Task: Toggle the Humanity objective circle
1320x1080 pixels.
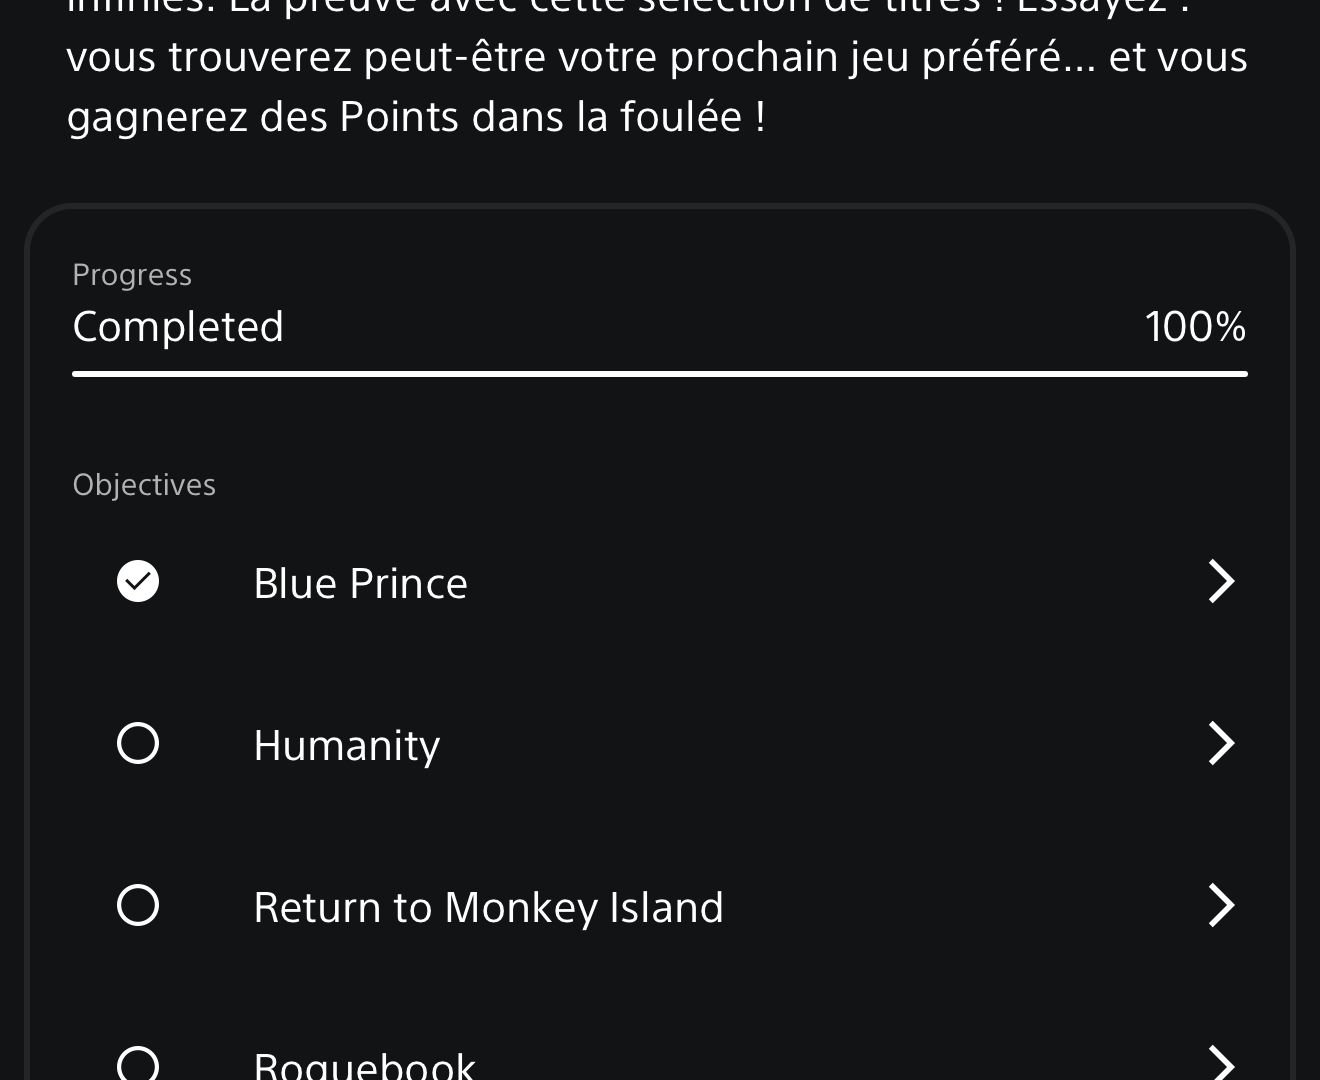Action: pyautogui.click(x=138, y=744)
